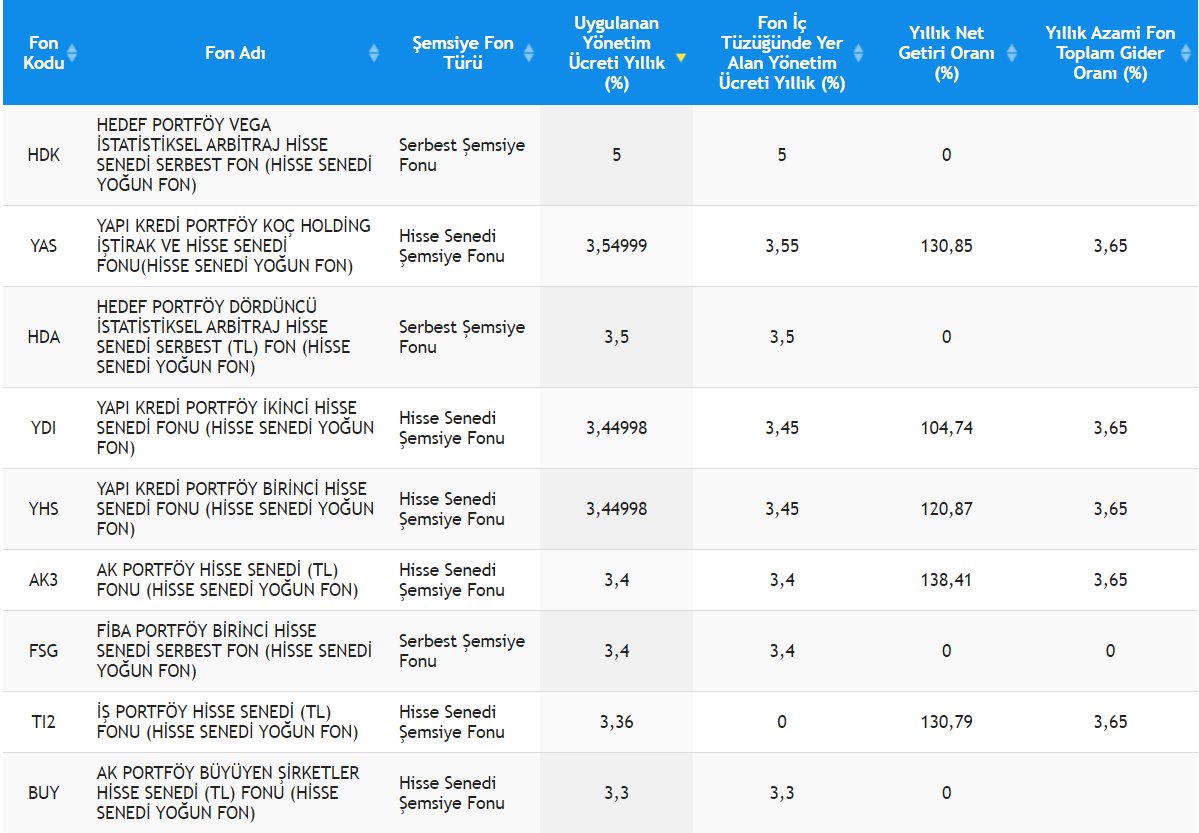
Task: Select fund code AK3
Action: (44, 580)
